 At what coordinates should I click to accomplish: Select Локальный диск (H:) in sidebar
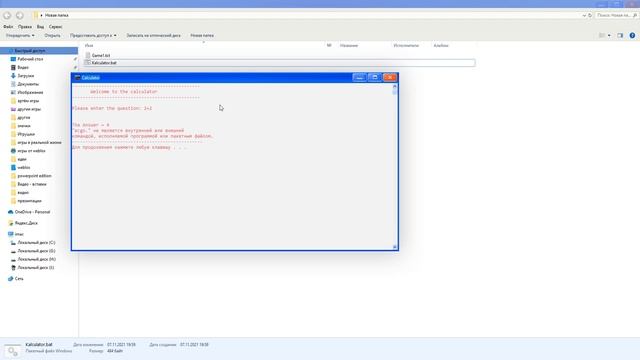[37, 260]
